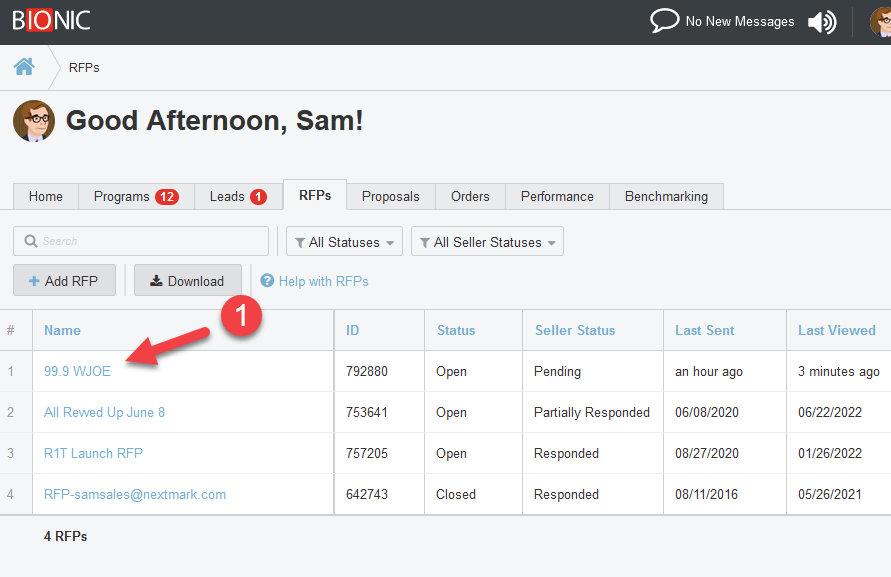The width and height of the screenshot is (891, 577).
Task: Click the Help with RFPs question icon
Action: click(x=267, y=281)
